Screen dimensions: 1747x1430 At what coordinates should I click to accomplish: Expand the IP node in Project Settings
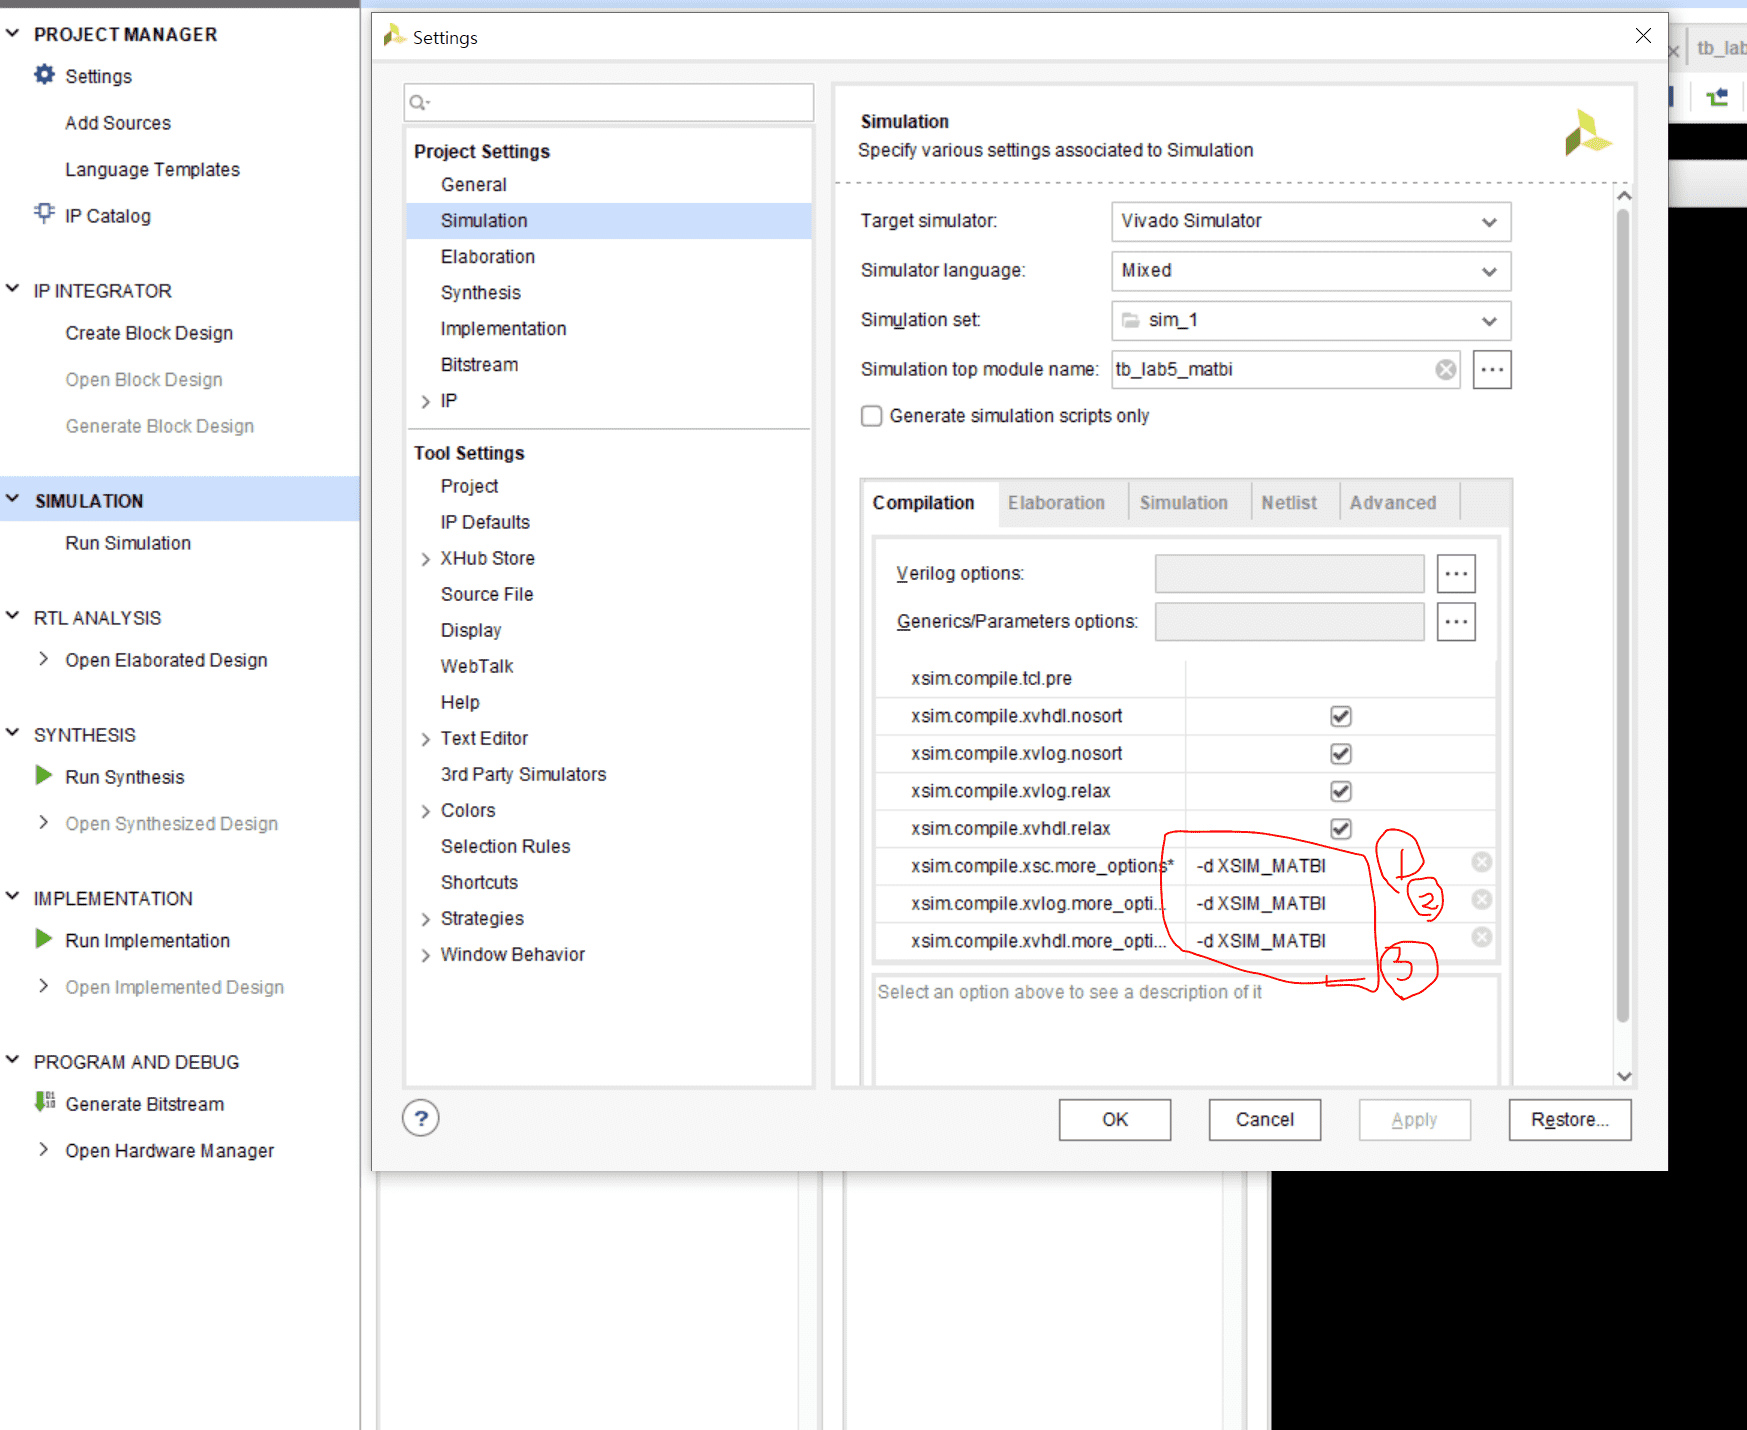426,402
